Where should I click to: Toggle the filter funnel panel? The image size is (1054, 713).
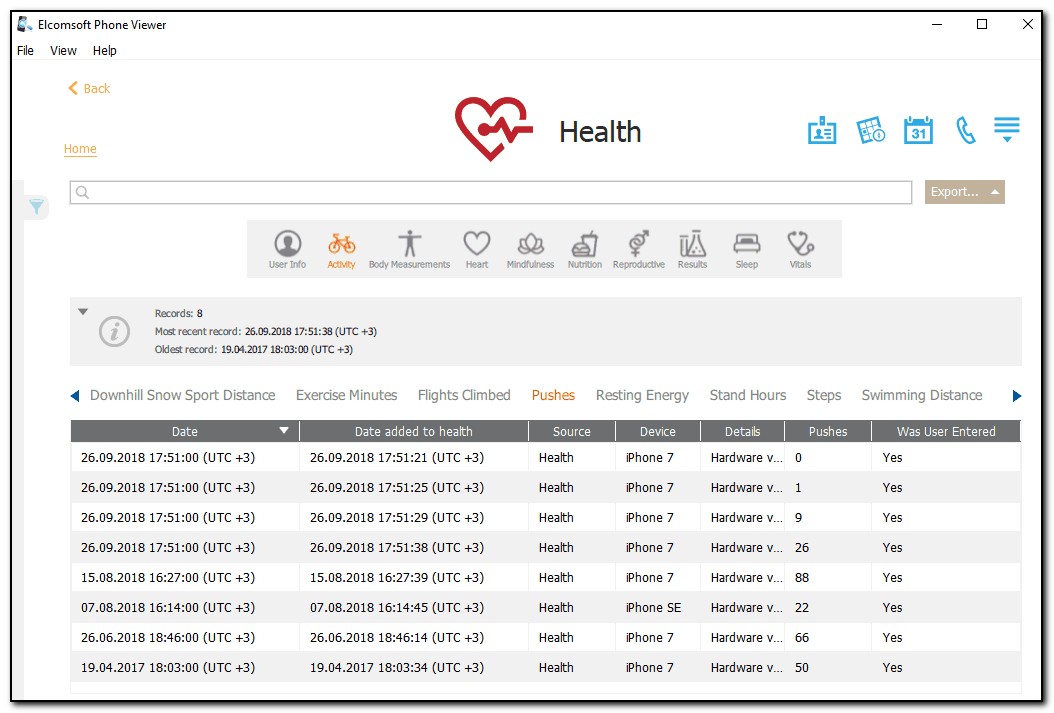tap(36, 207)
